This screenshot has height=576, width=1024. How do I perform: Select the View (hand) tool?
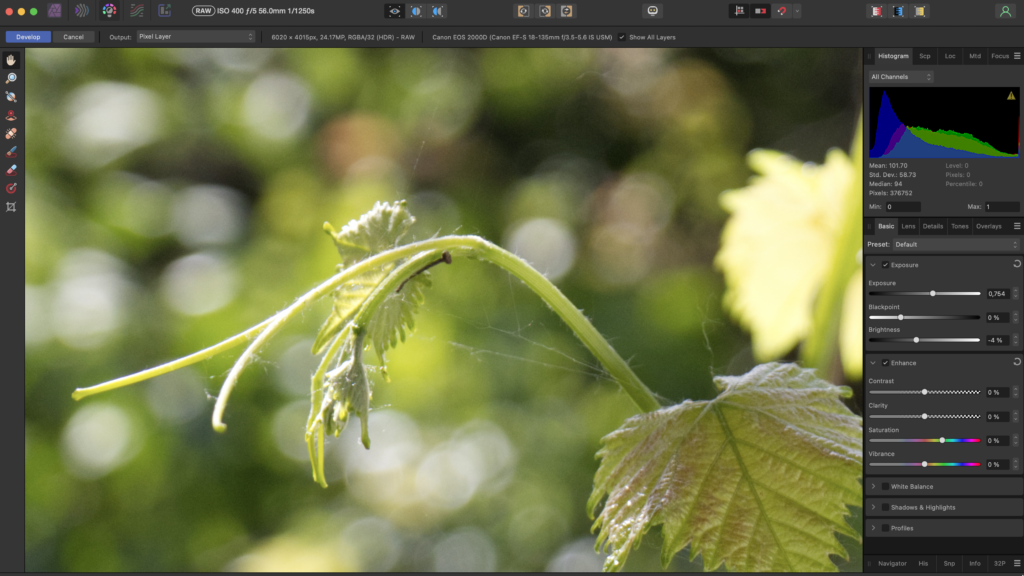pyautogui.click(x=11, y=60)
